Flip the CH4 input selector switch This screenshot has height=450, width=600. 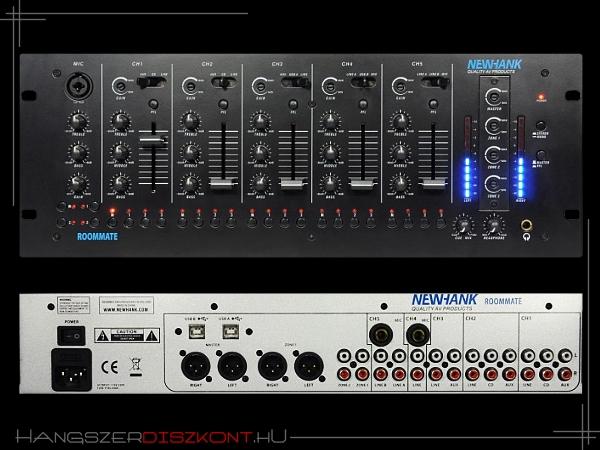click(364, 82)
